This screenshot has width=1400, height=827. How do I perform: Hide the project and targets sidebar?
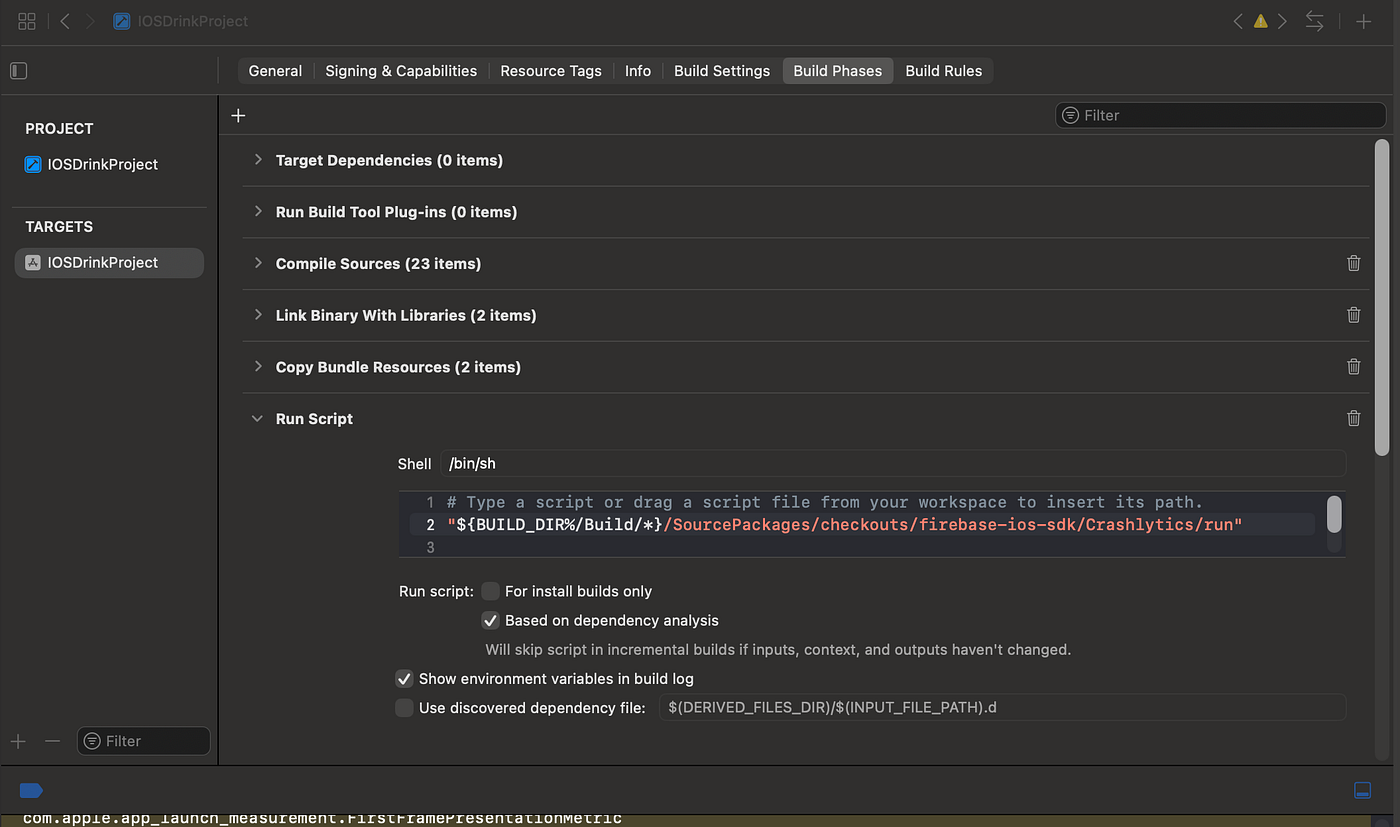[18, 71]
